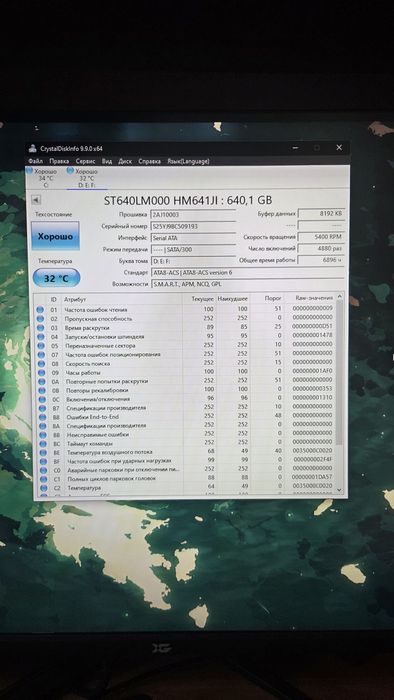394x700 pixels.
Task: Click the Число включений field 4880 раз
Action: 321,248
